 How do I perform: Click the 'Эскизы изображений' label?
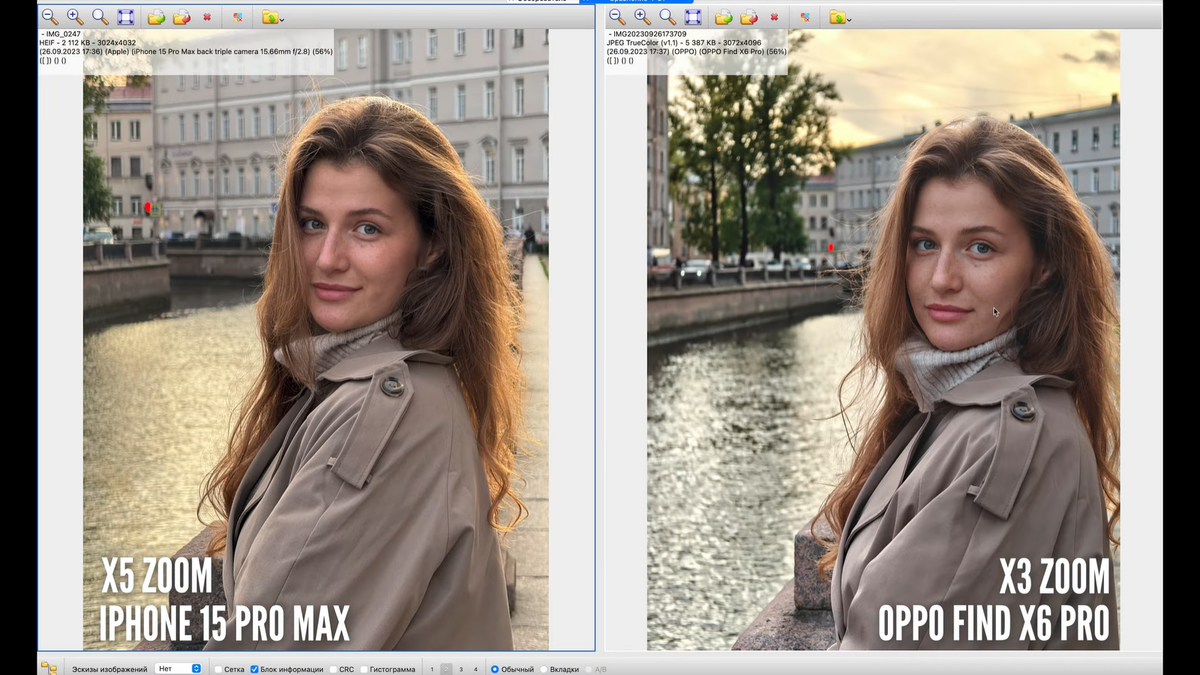click(x=109, y=669)
